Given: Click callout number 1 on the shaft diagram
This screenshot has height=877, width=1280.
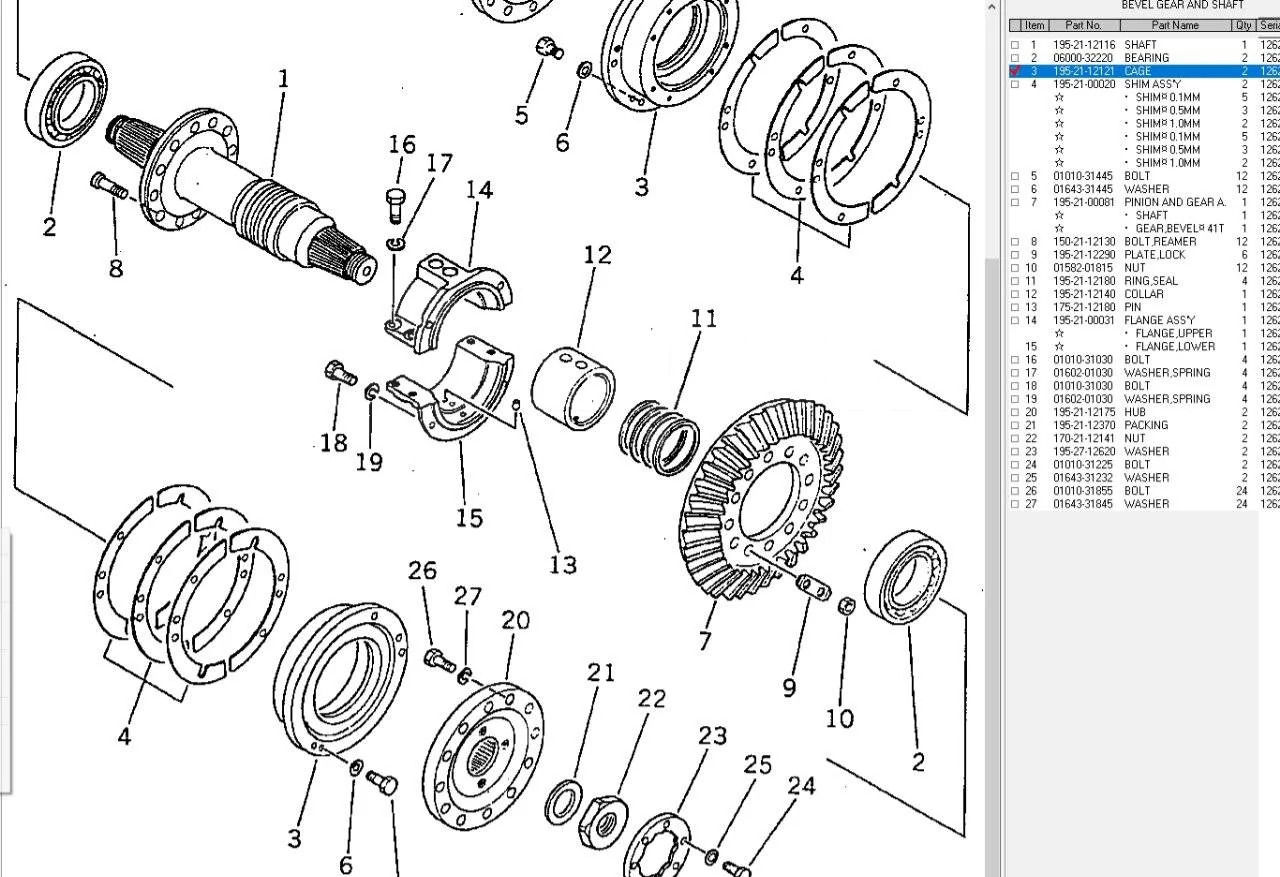Looking at the screenshot, I should pos(284,78).
